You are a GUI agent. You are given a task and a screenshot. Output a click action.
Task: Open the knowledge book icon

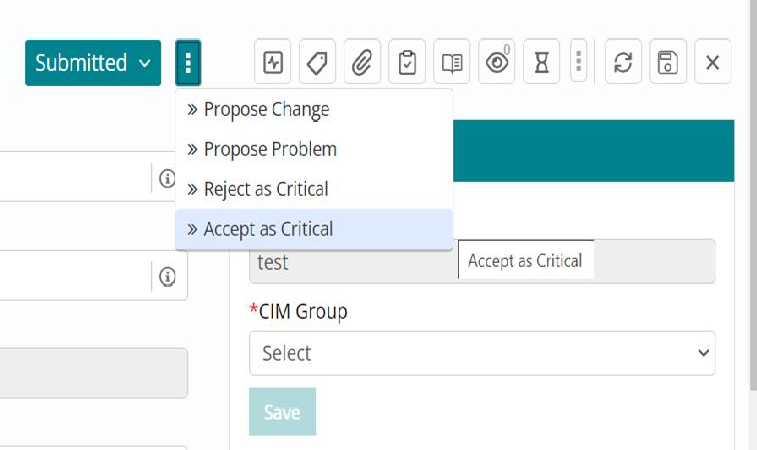pos(452,63)
